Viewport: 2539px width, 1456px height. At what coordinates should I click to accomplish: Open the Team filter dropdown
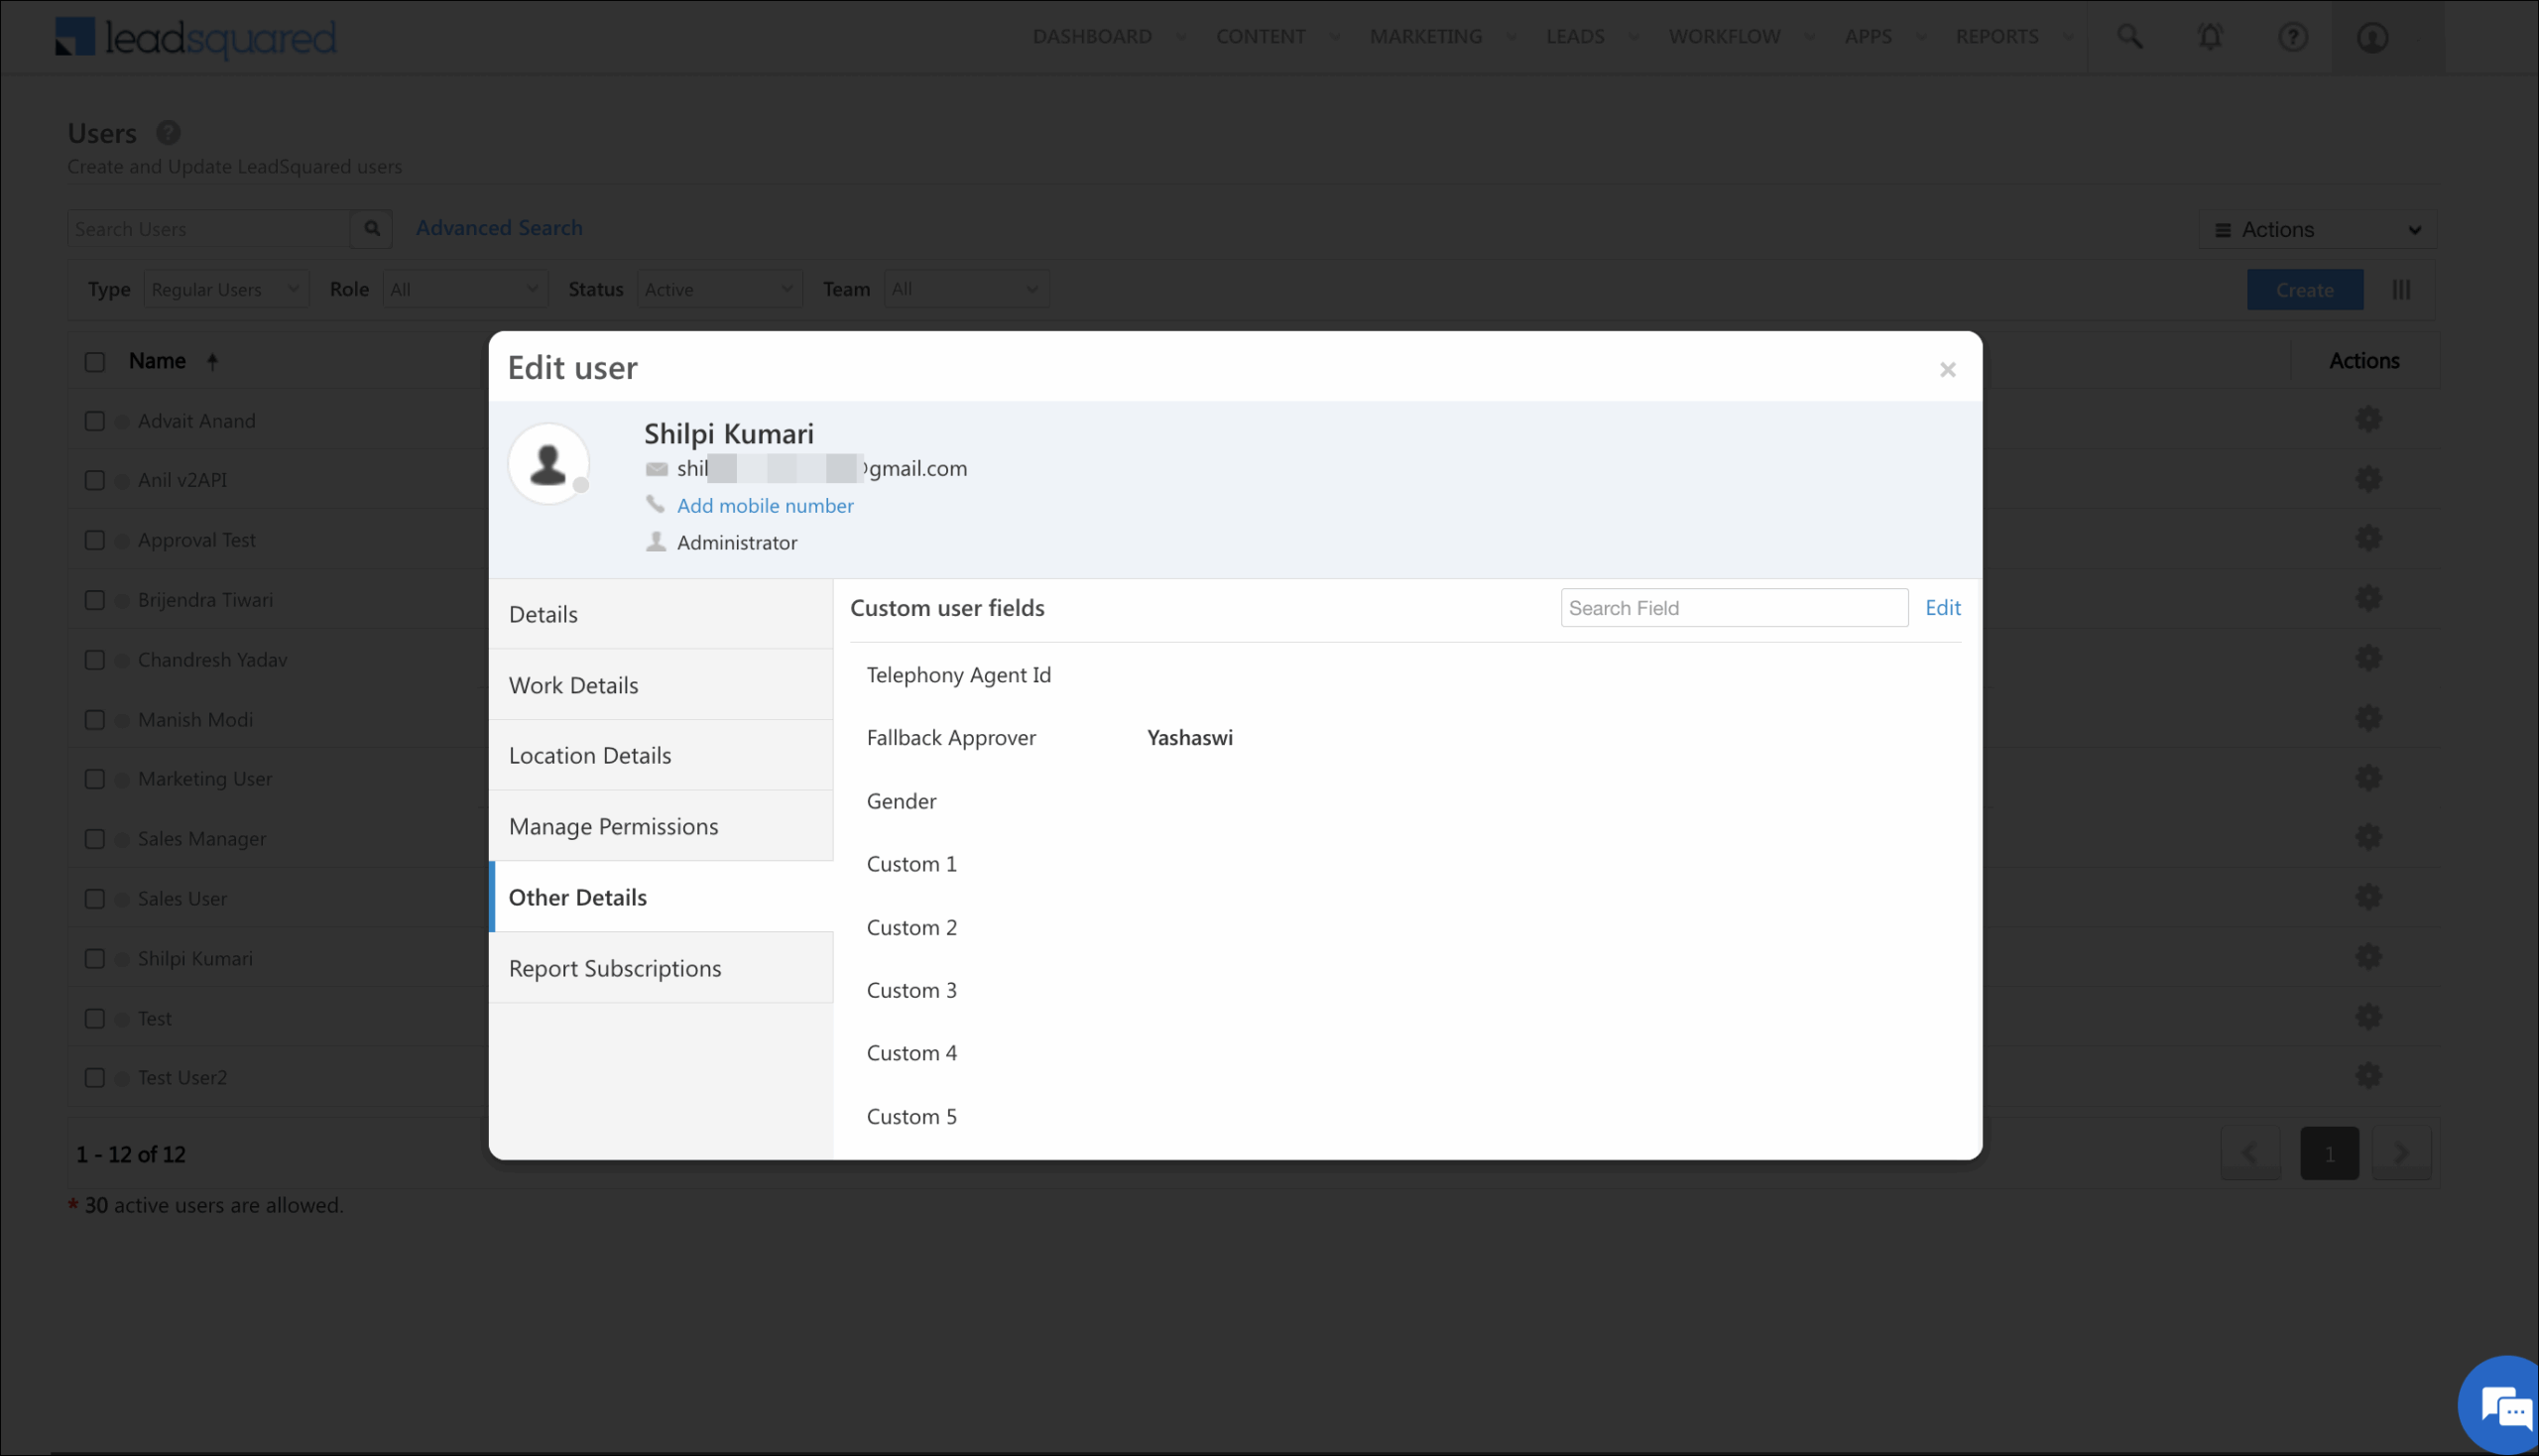(x=966, y=289)
